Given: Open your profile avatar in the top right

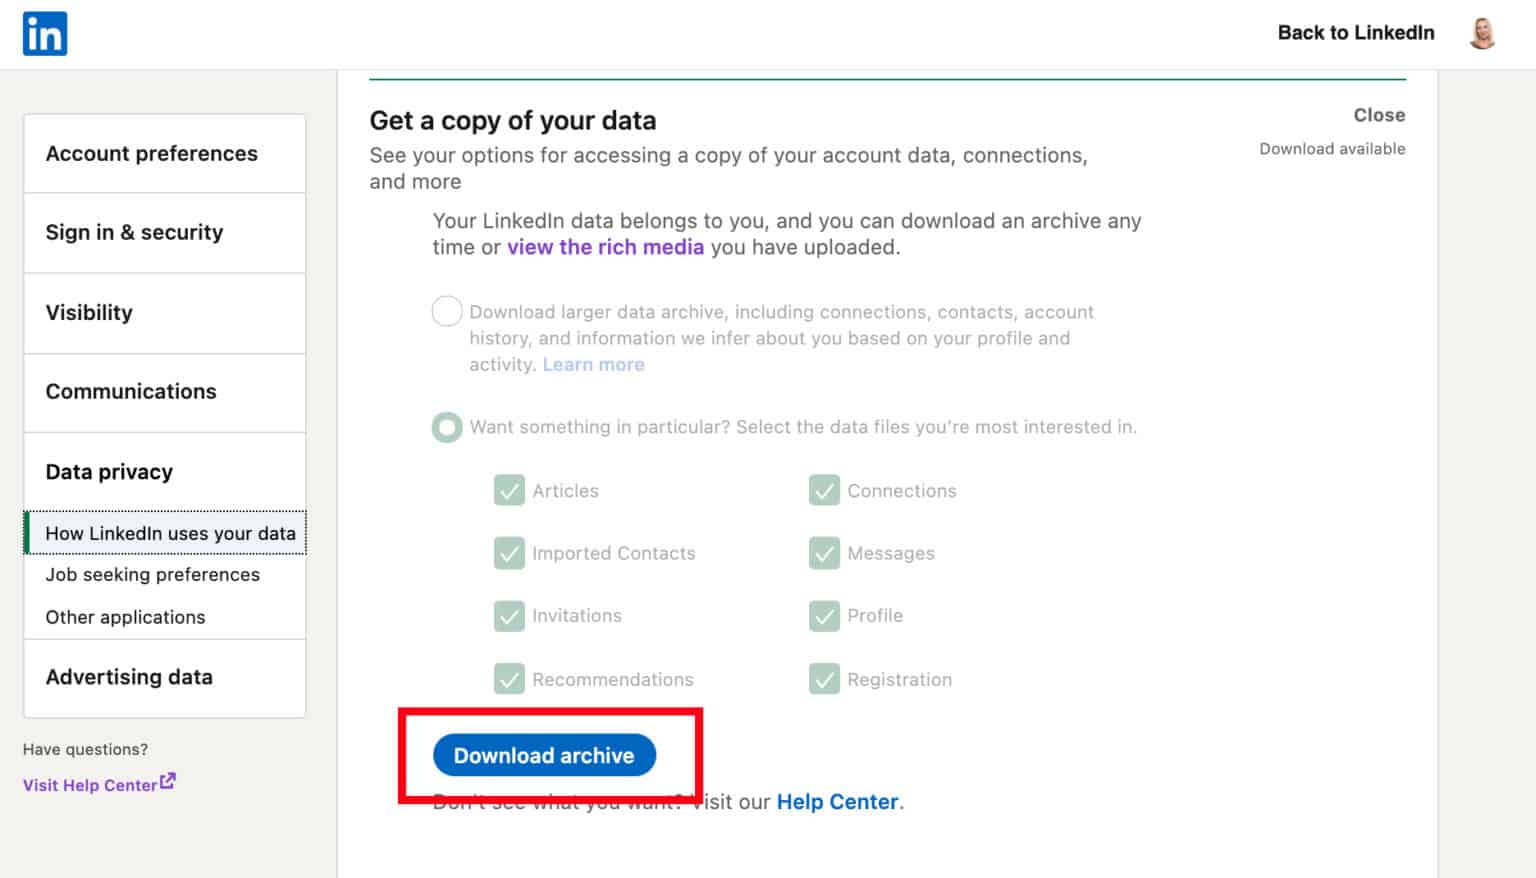Looking at the screenshot, I should coord(1482,32).
